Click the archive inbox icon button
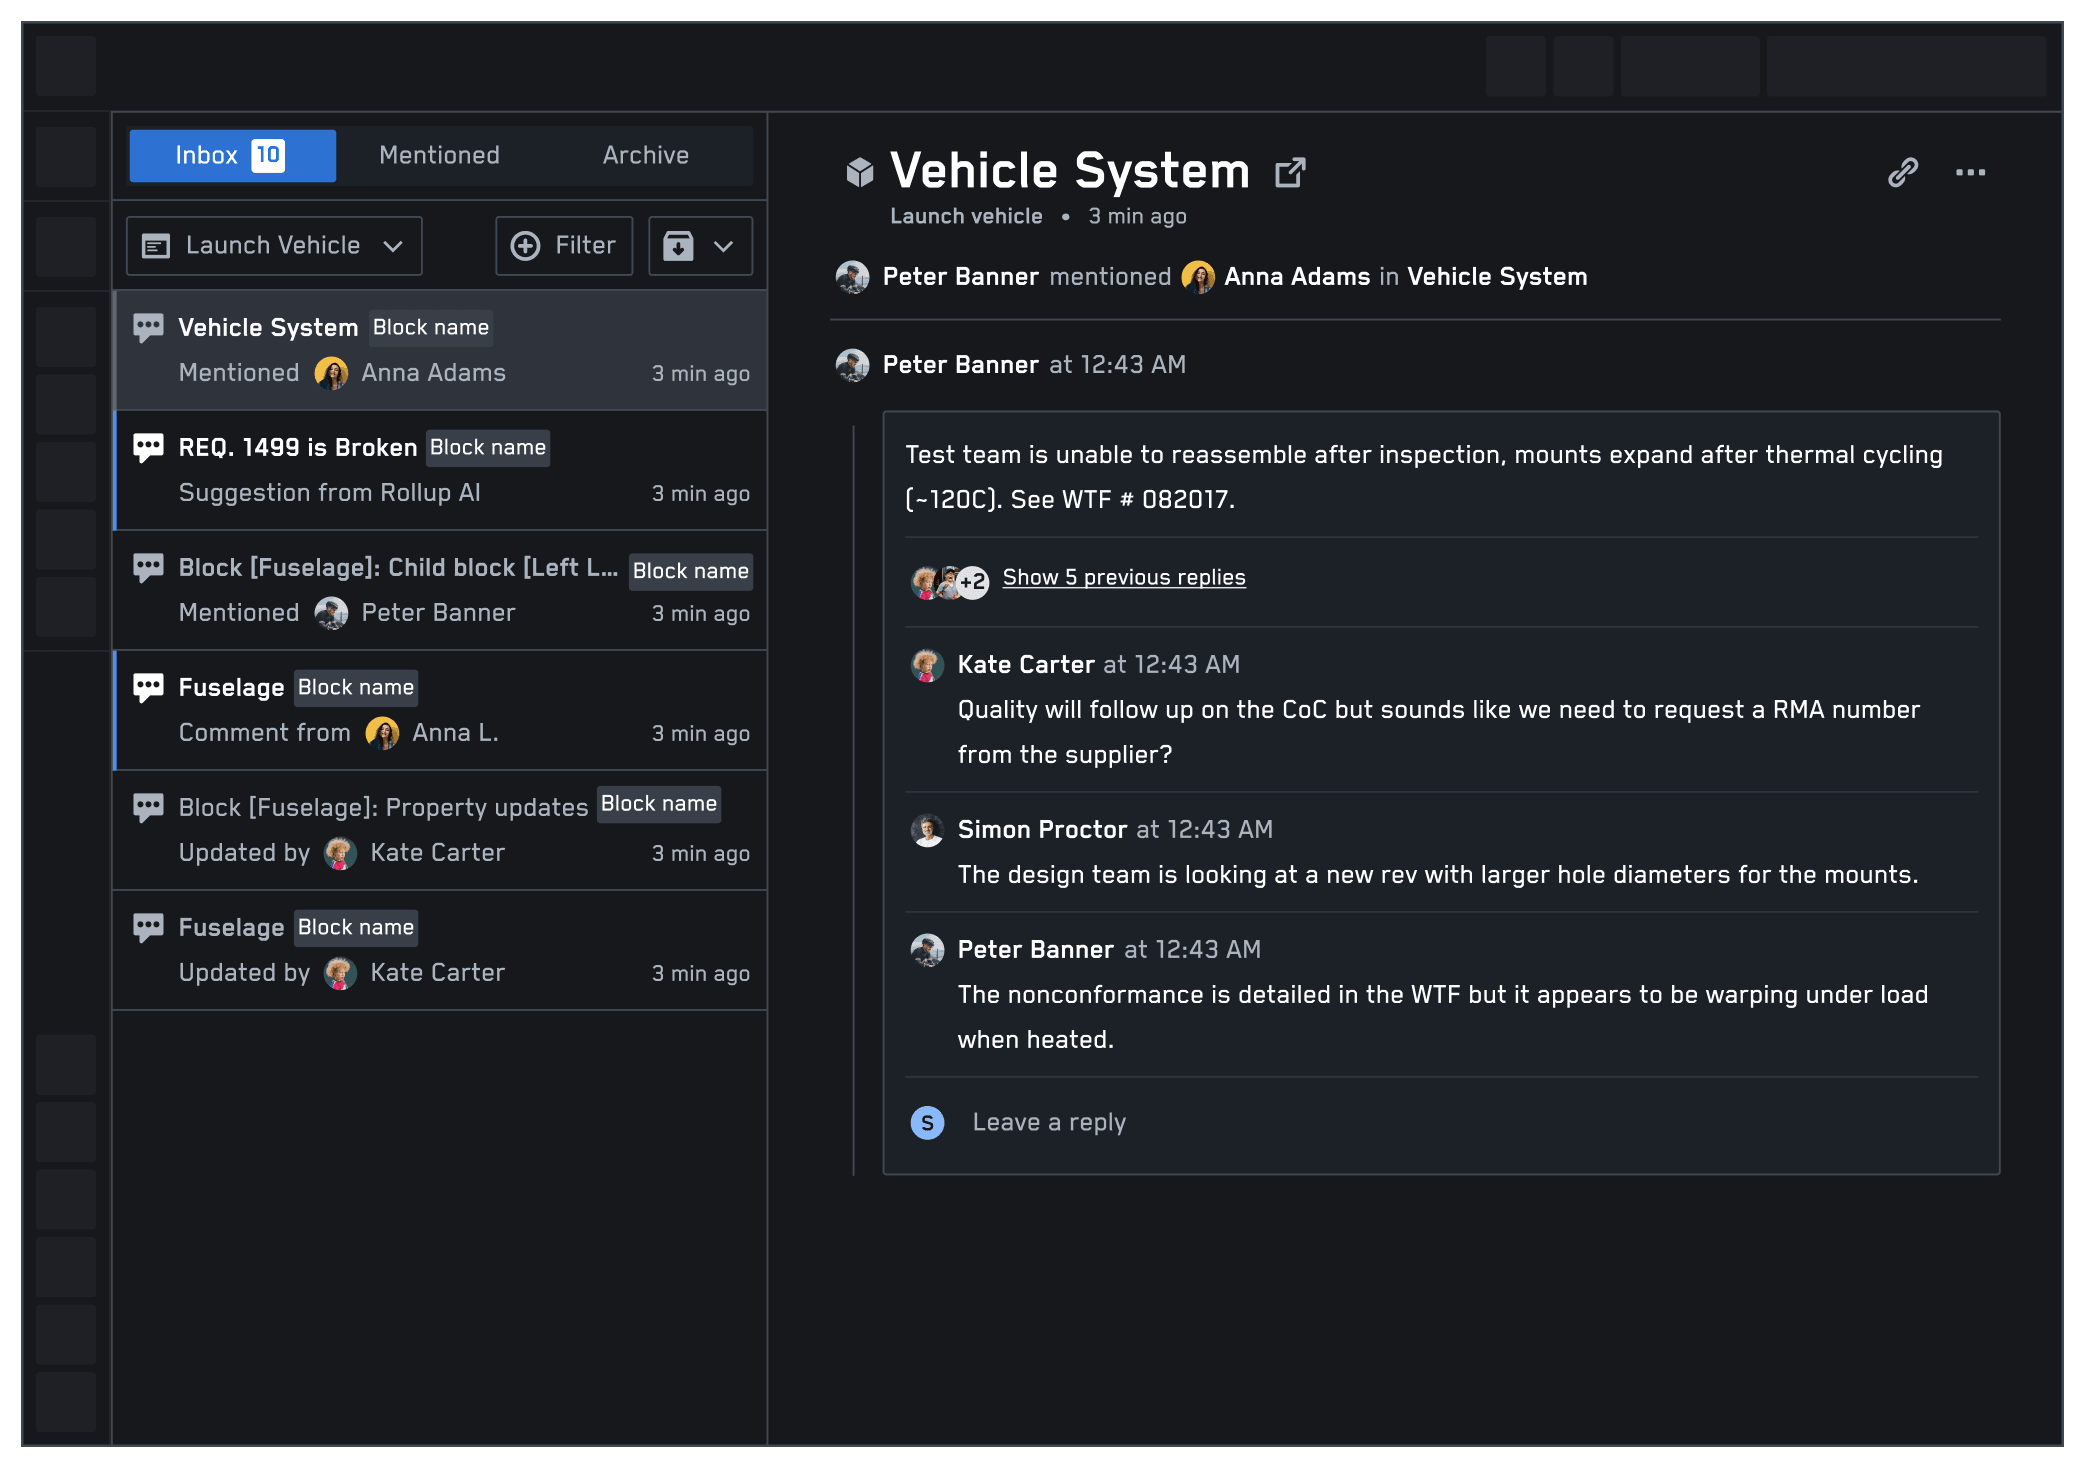The image size is (2079, 1464). click(679, 246)
